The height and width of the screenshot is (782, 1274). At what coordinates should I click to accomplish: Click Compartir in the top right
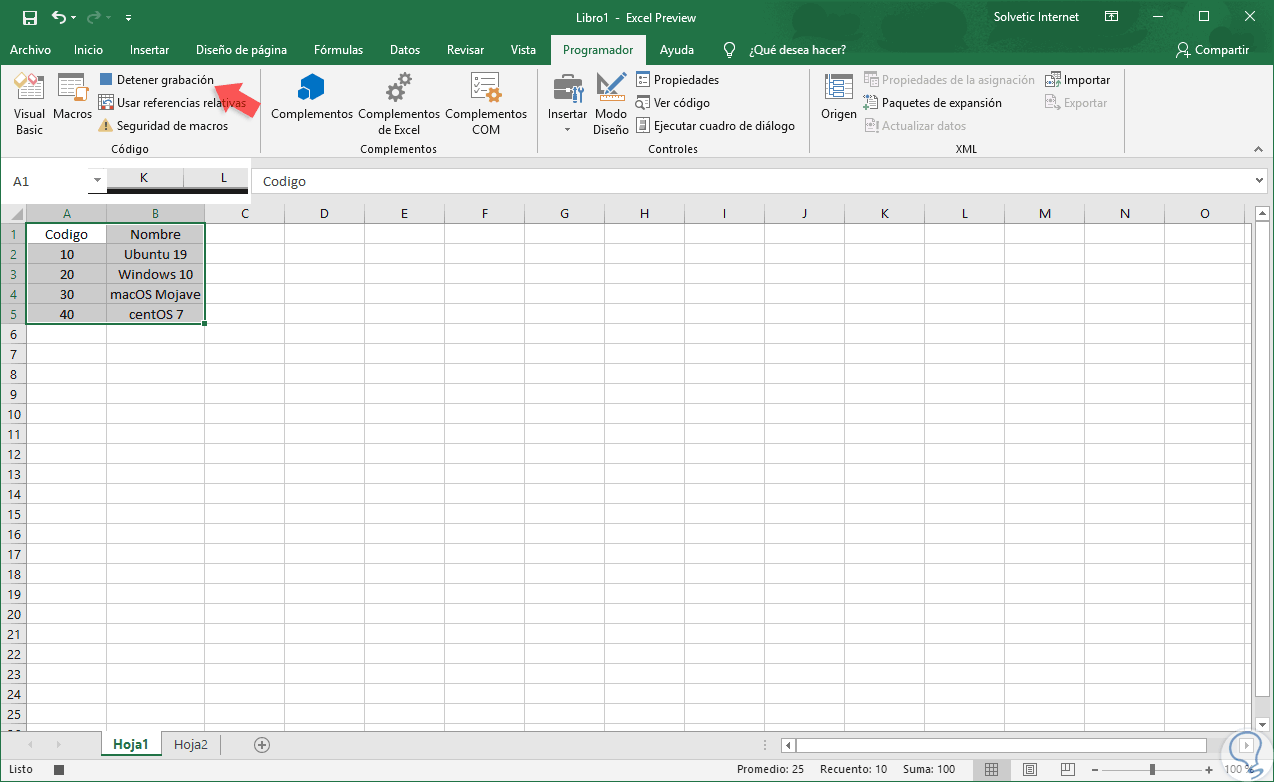click(x=1220, y=48)
